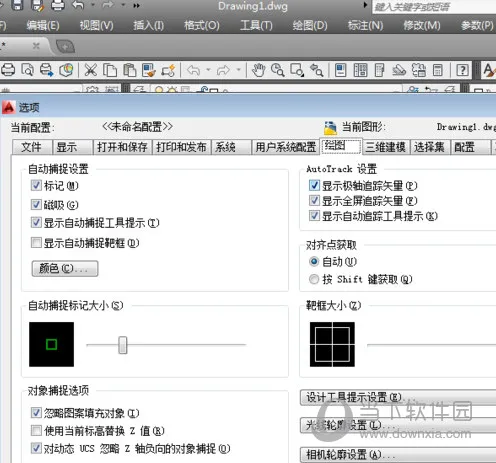Click the Save As icon with pencil
This screenshot has height=463, width=496.
(x=38, y=5)
